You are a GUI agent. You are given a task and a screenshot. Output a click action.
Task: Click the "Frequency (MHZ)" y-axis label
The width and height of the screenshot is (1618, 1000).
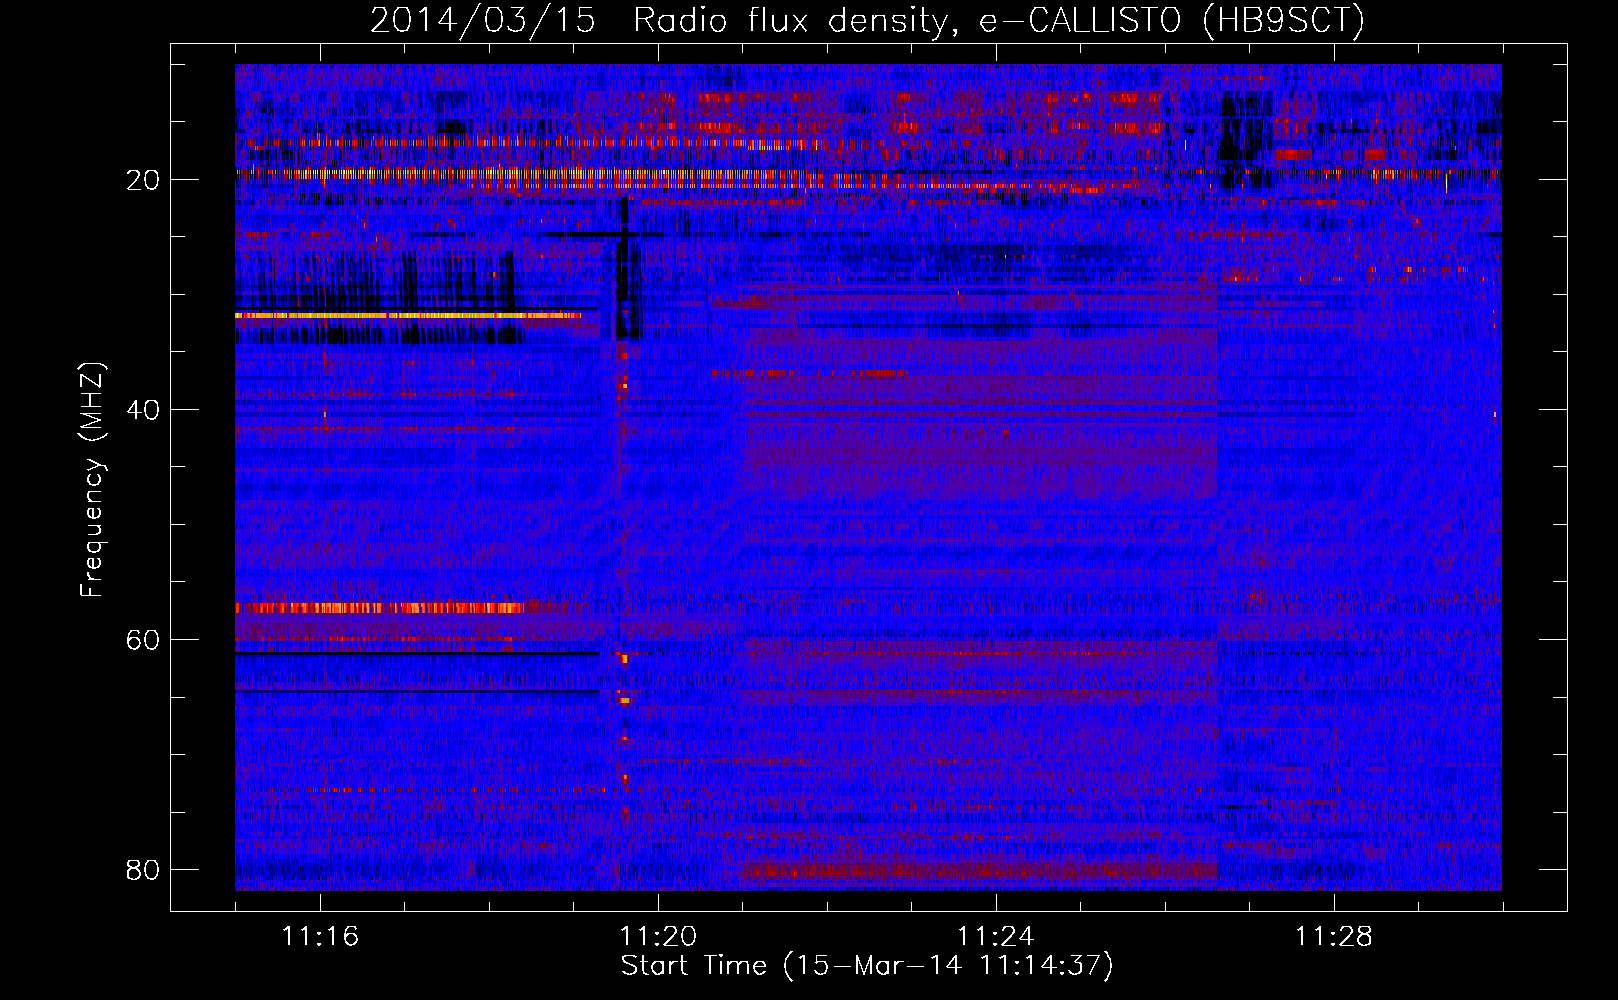pos(91,481)
